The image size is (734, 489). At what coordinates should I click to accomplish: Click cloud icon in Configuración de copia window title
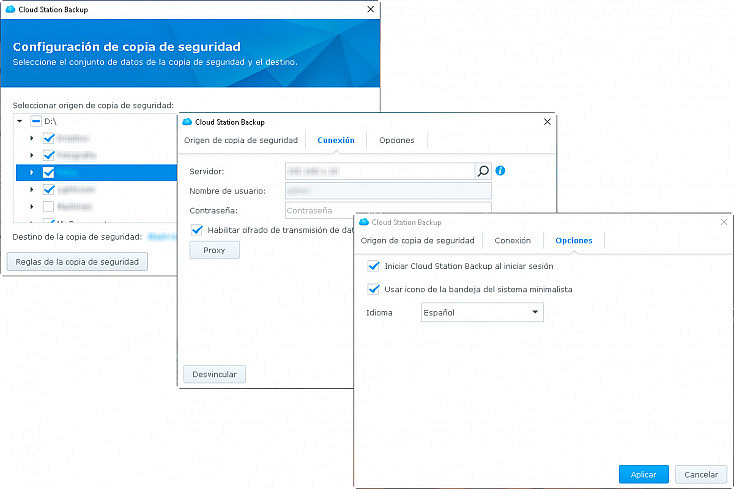[10, 9]
